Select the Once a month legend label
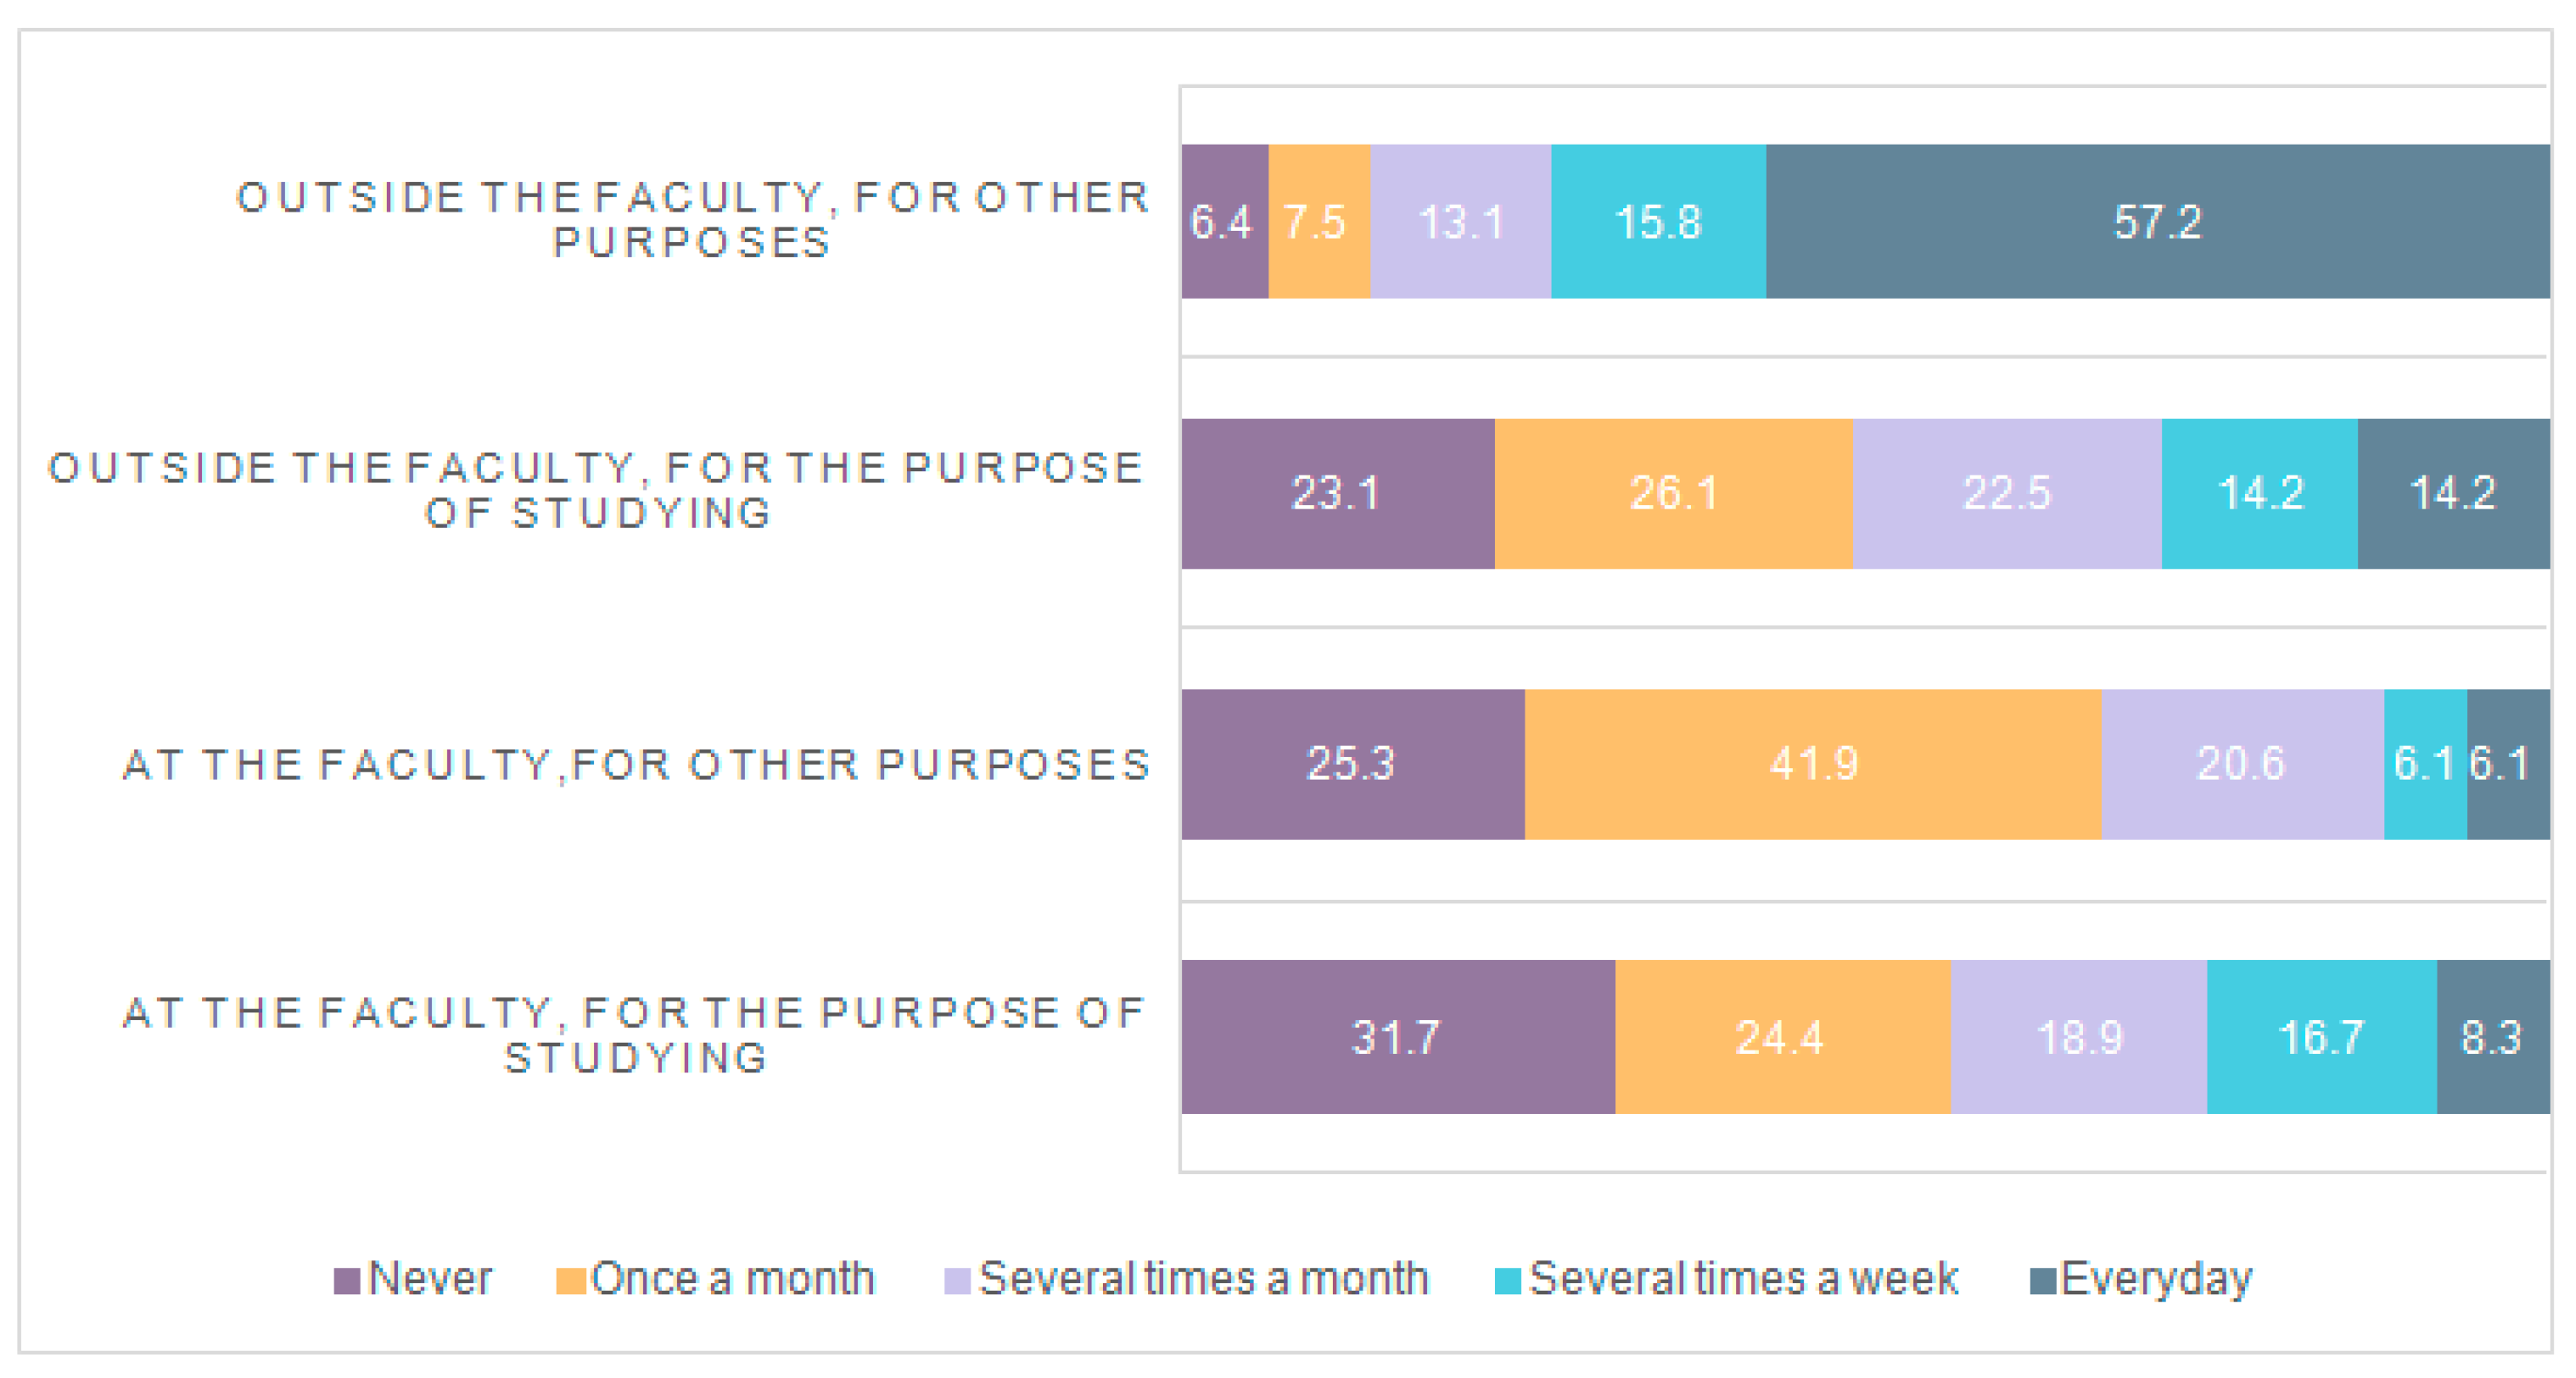Screen dimensions: 2576x1378 [x=733, y=1279]
